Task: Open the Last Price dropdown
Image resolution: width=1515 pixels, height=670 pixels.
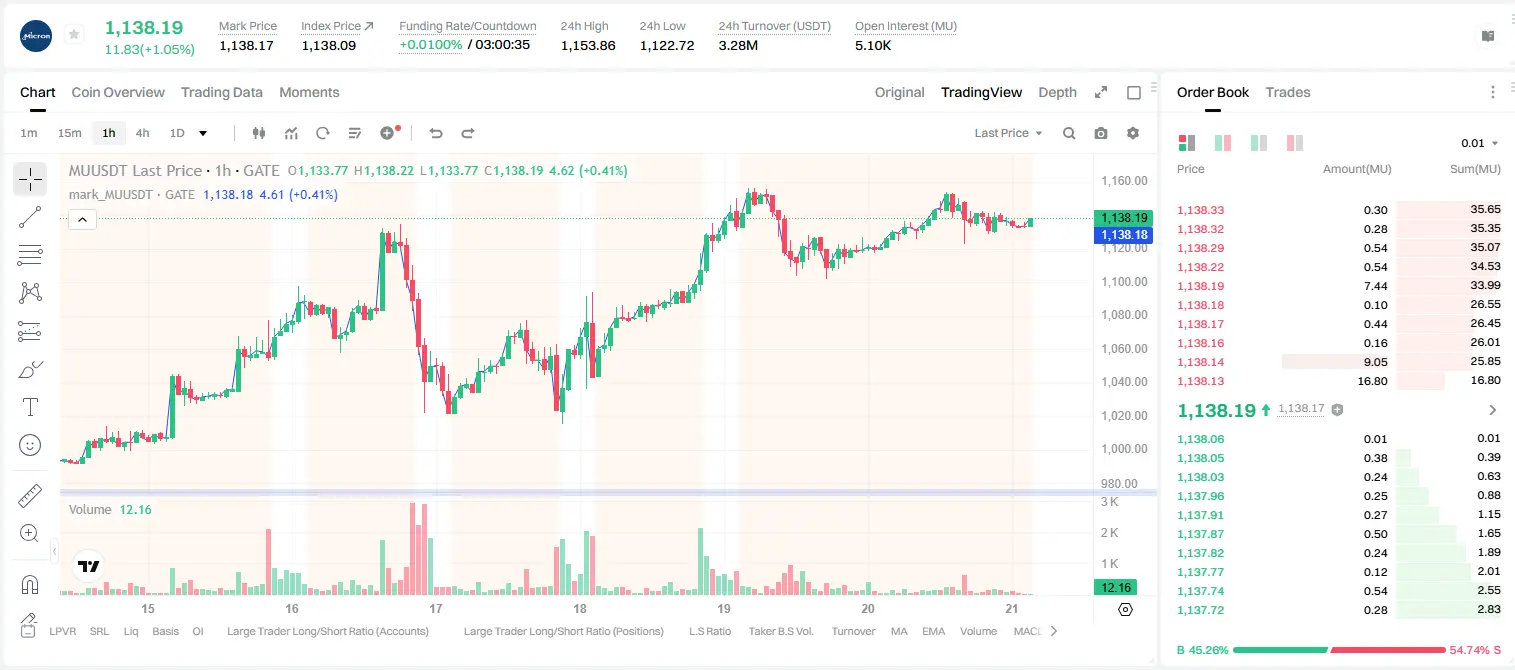Action: click(1008, 133)
